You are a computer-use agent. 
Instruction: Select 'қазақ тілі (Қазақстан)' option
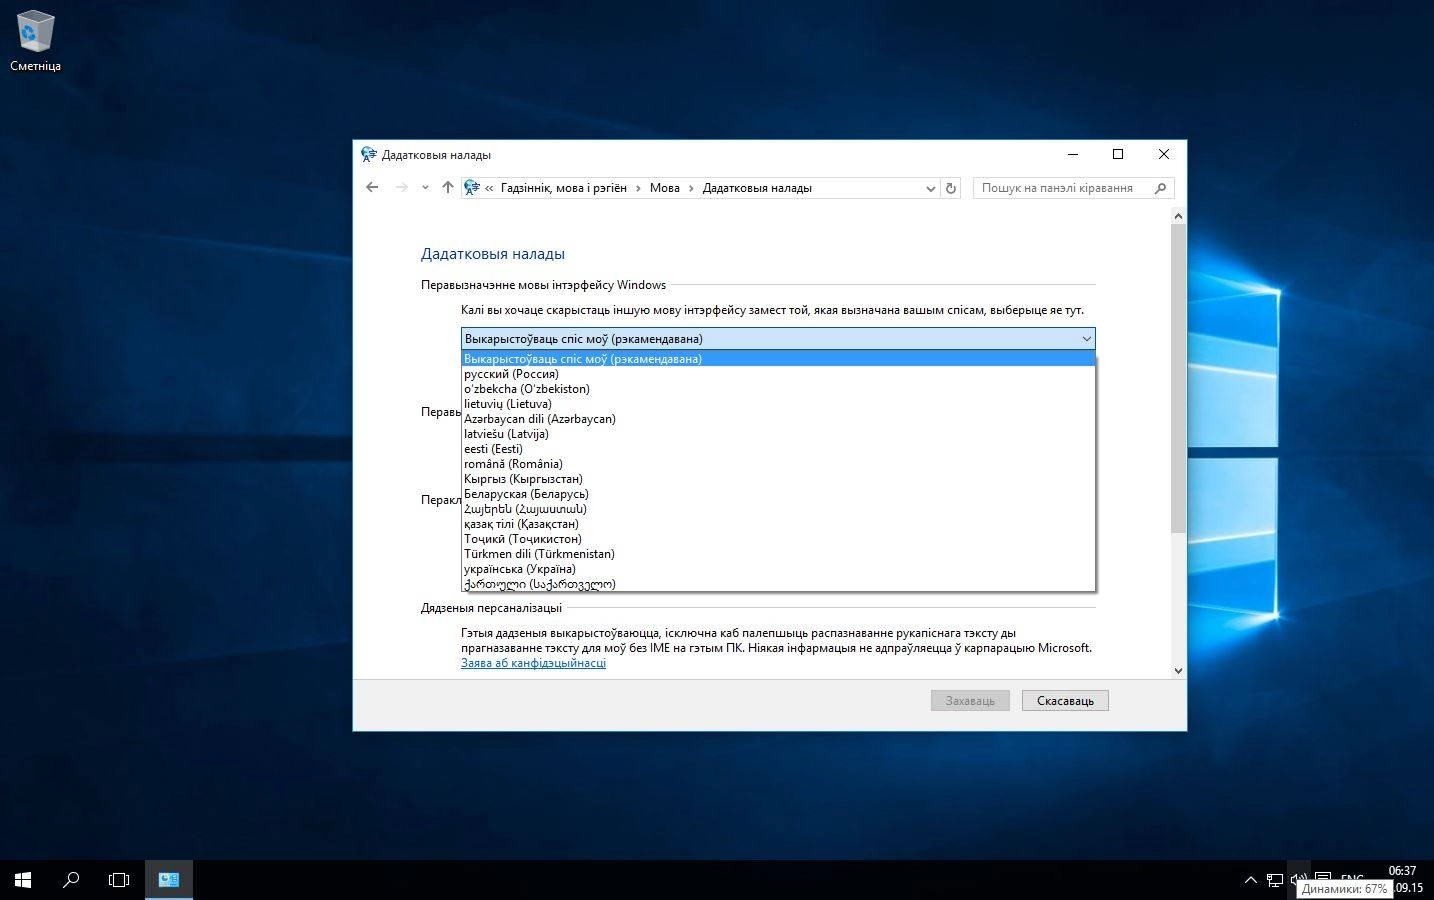click(778, 524)
